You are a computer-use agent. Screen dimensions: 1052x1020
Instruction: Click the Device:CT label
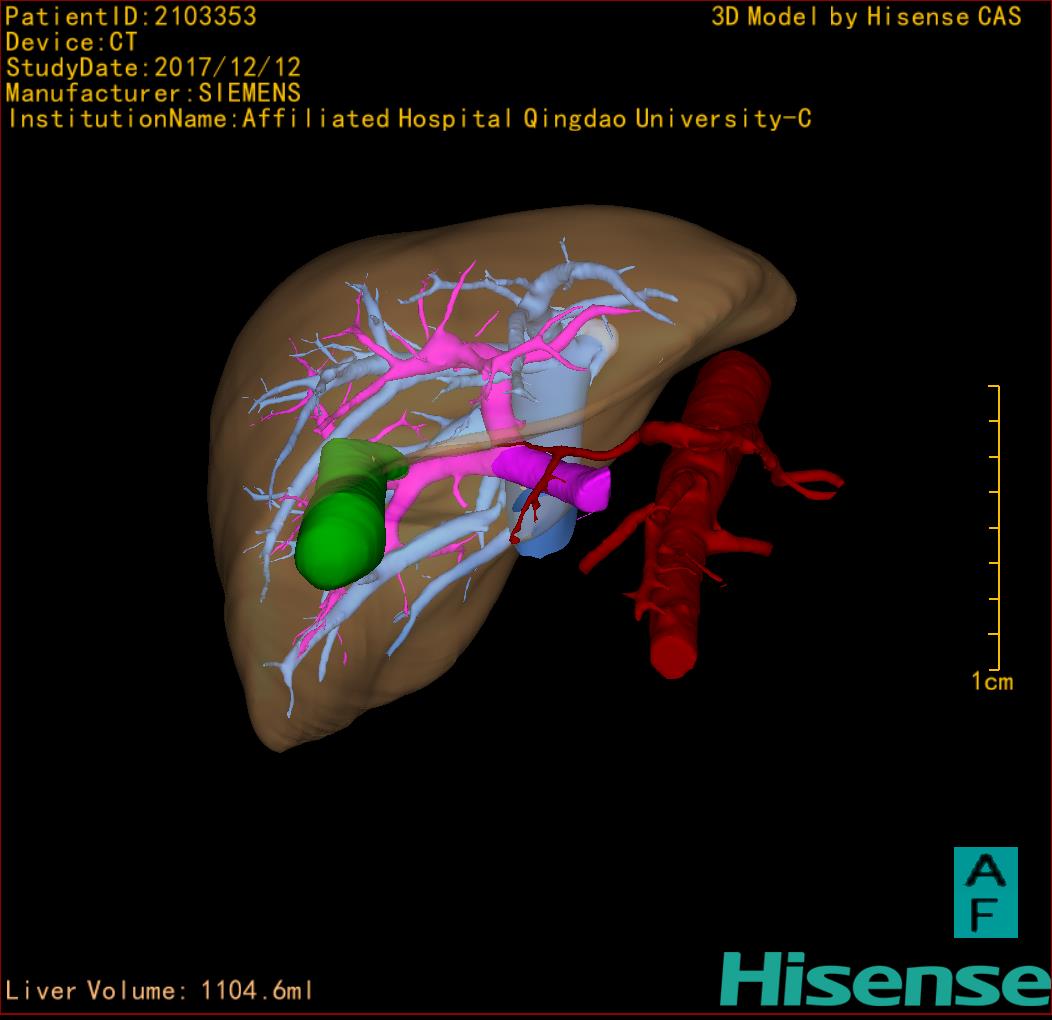point(71,42)
